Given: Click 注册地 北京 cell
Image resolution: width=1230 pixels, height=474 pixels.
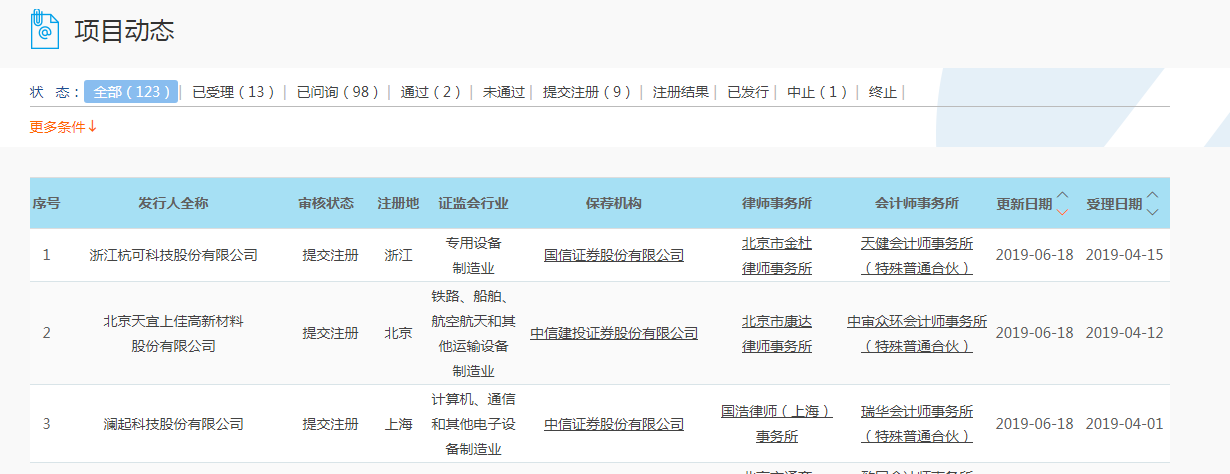Looking at the screenshot, I should click(x=398, y=333).
